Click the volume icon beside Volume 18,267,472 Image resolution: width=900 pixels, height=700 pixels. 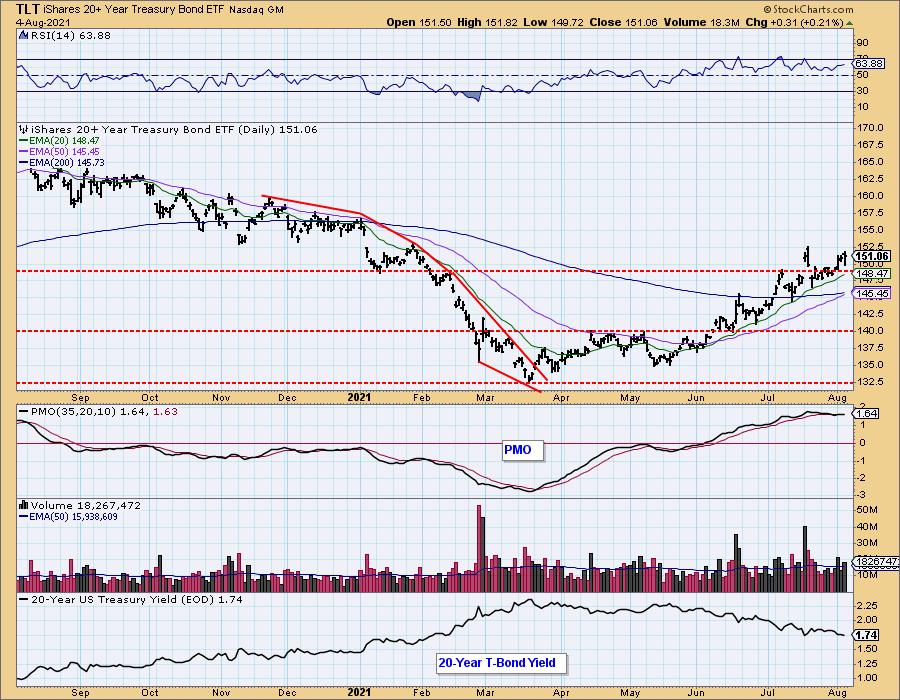[x=24, y=505]
